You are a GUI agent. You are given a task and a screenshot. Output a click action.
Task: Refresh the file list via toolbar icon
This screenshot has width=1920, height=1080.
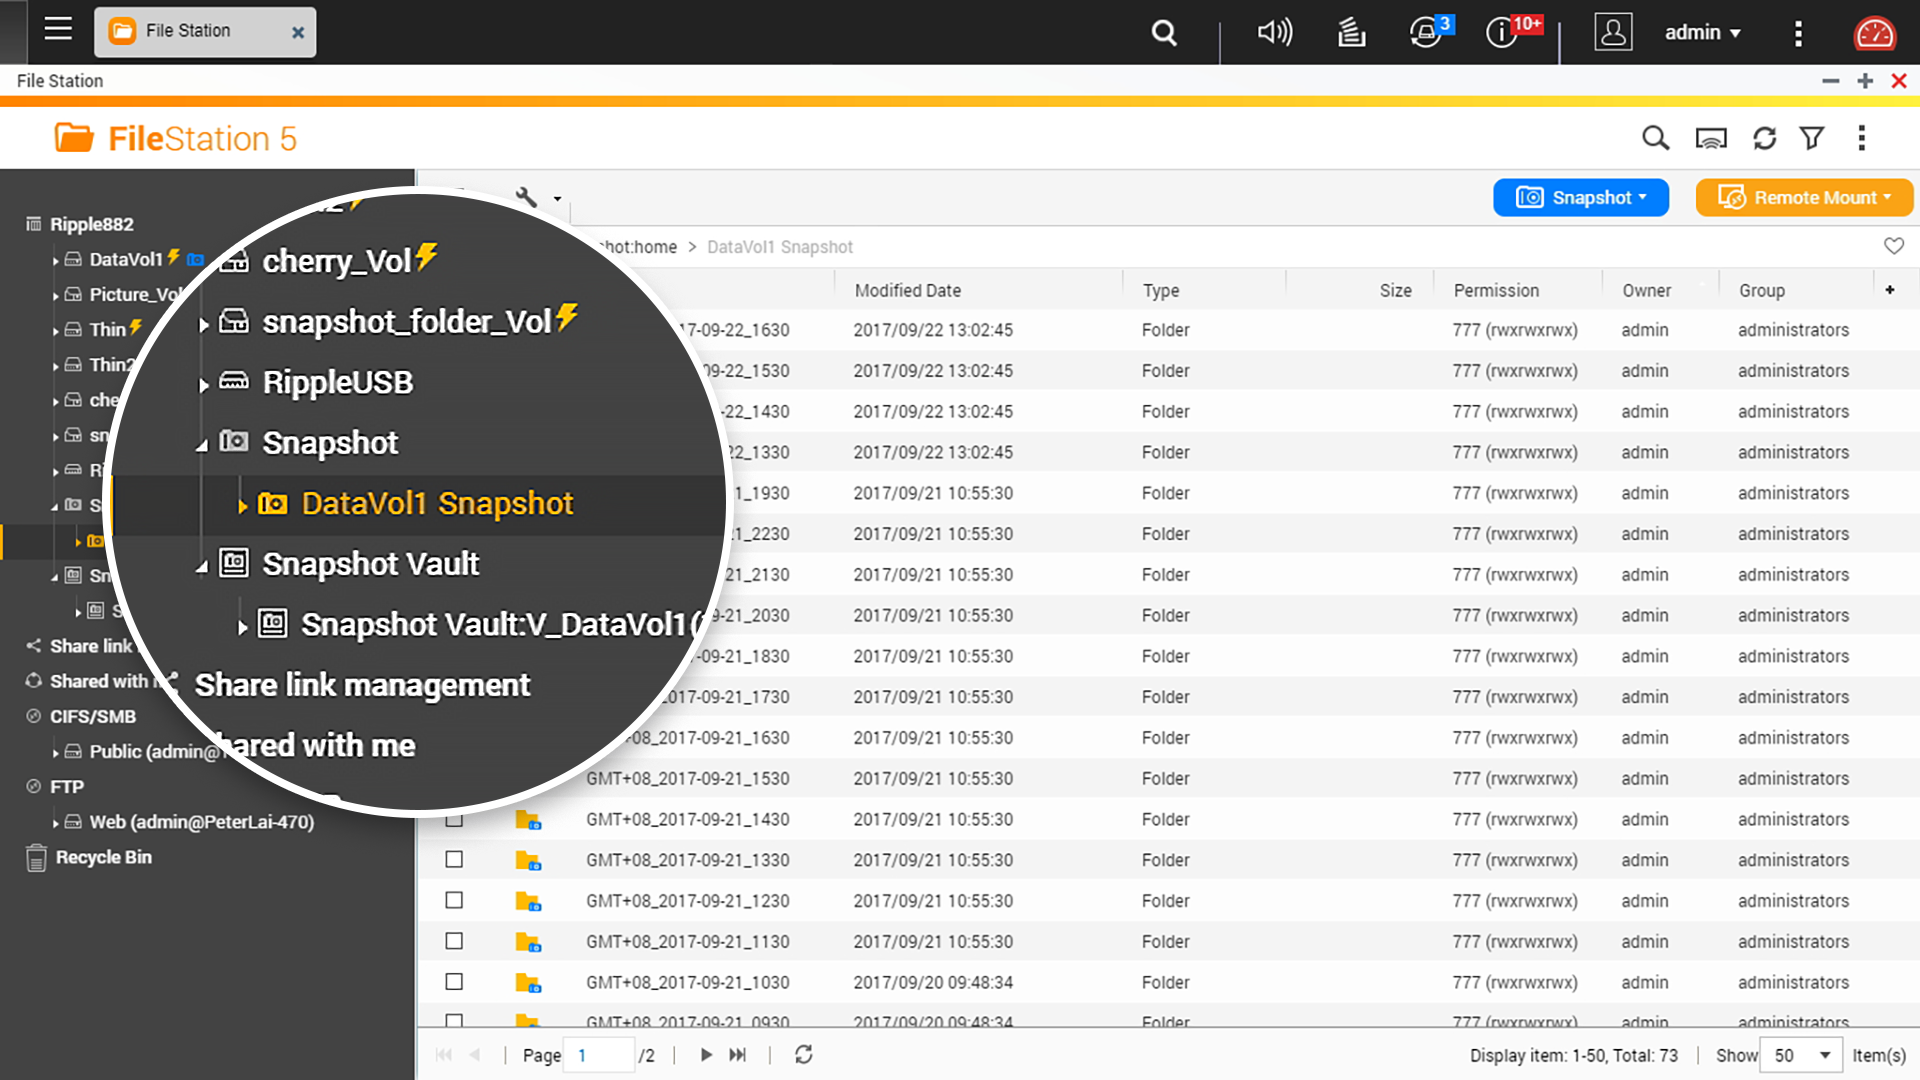[x=1764, y=138]
